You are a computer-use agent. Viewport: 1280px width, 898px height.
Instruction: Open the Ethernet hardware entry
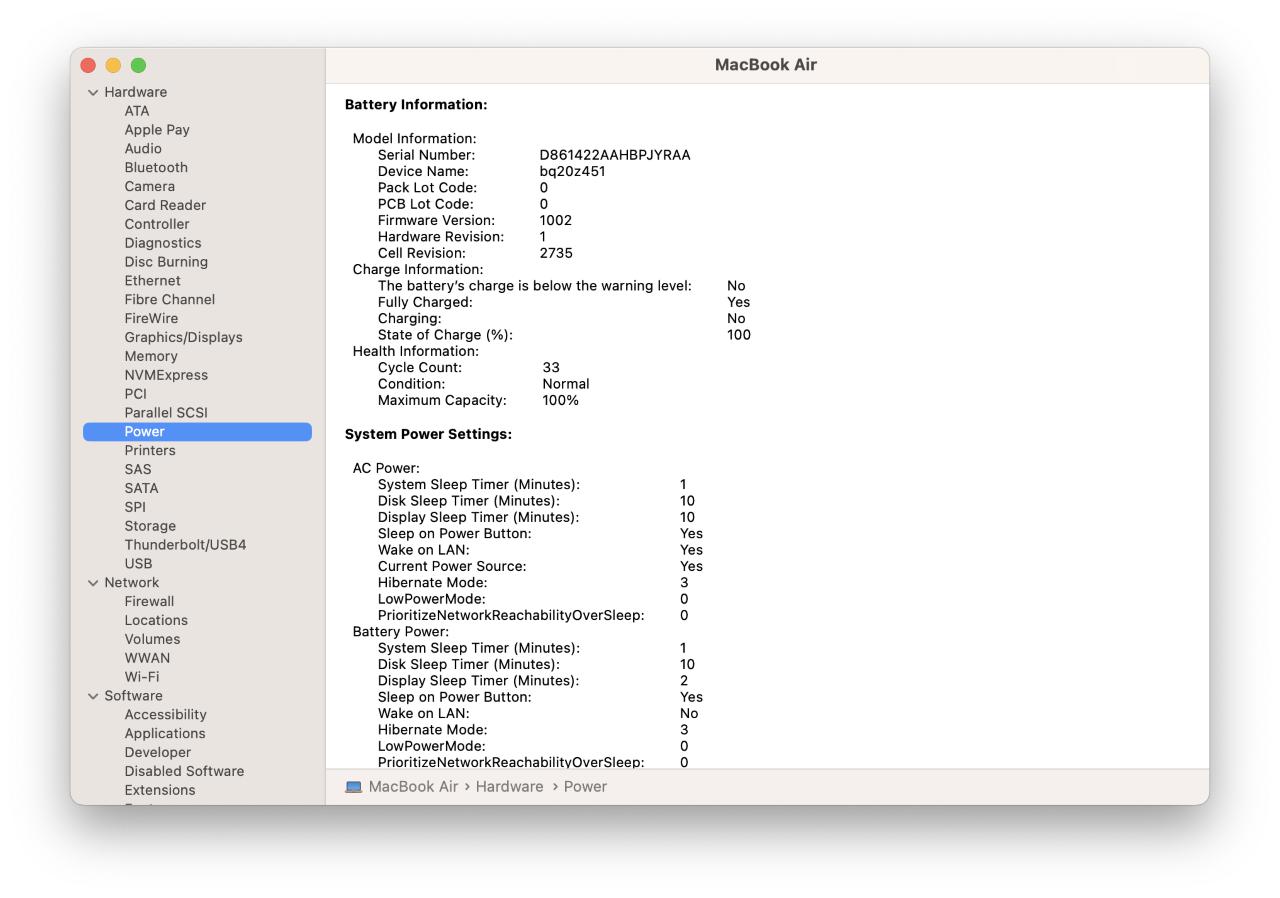point(153,281)
